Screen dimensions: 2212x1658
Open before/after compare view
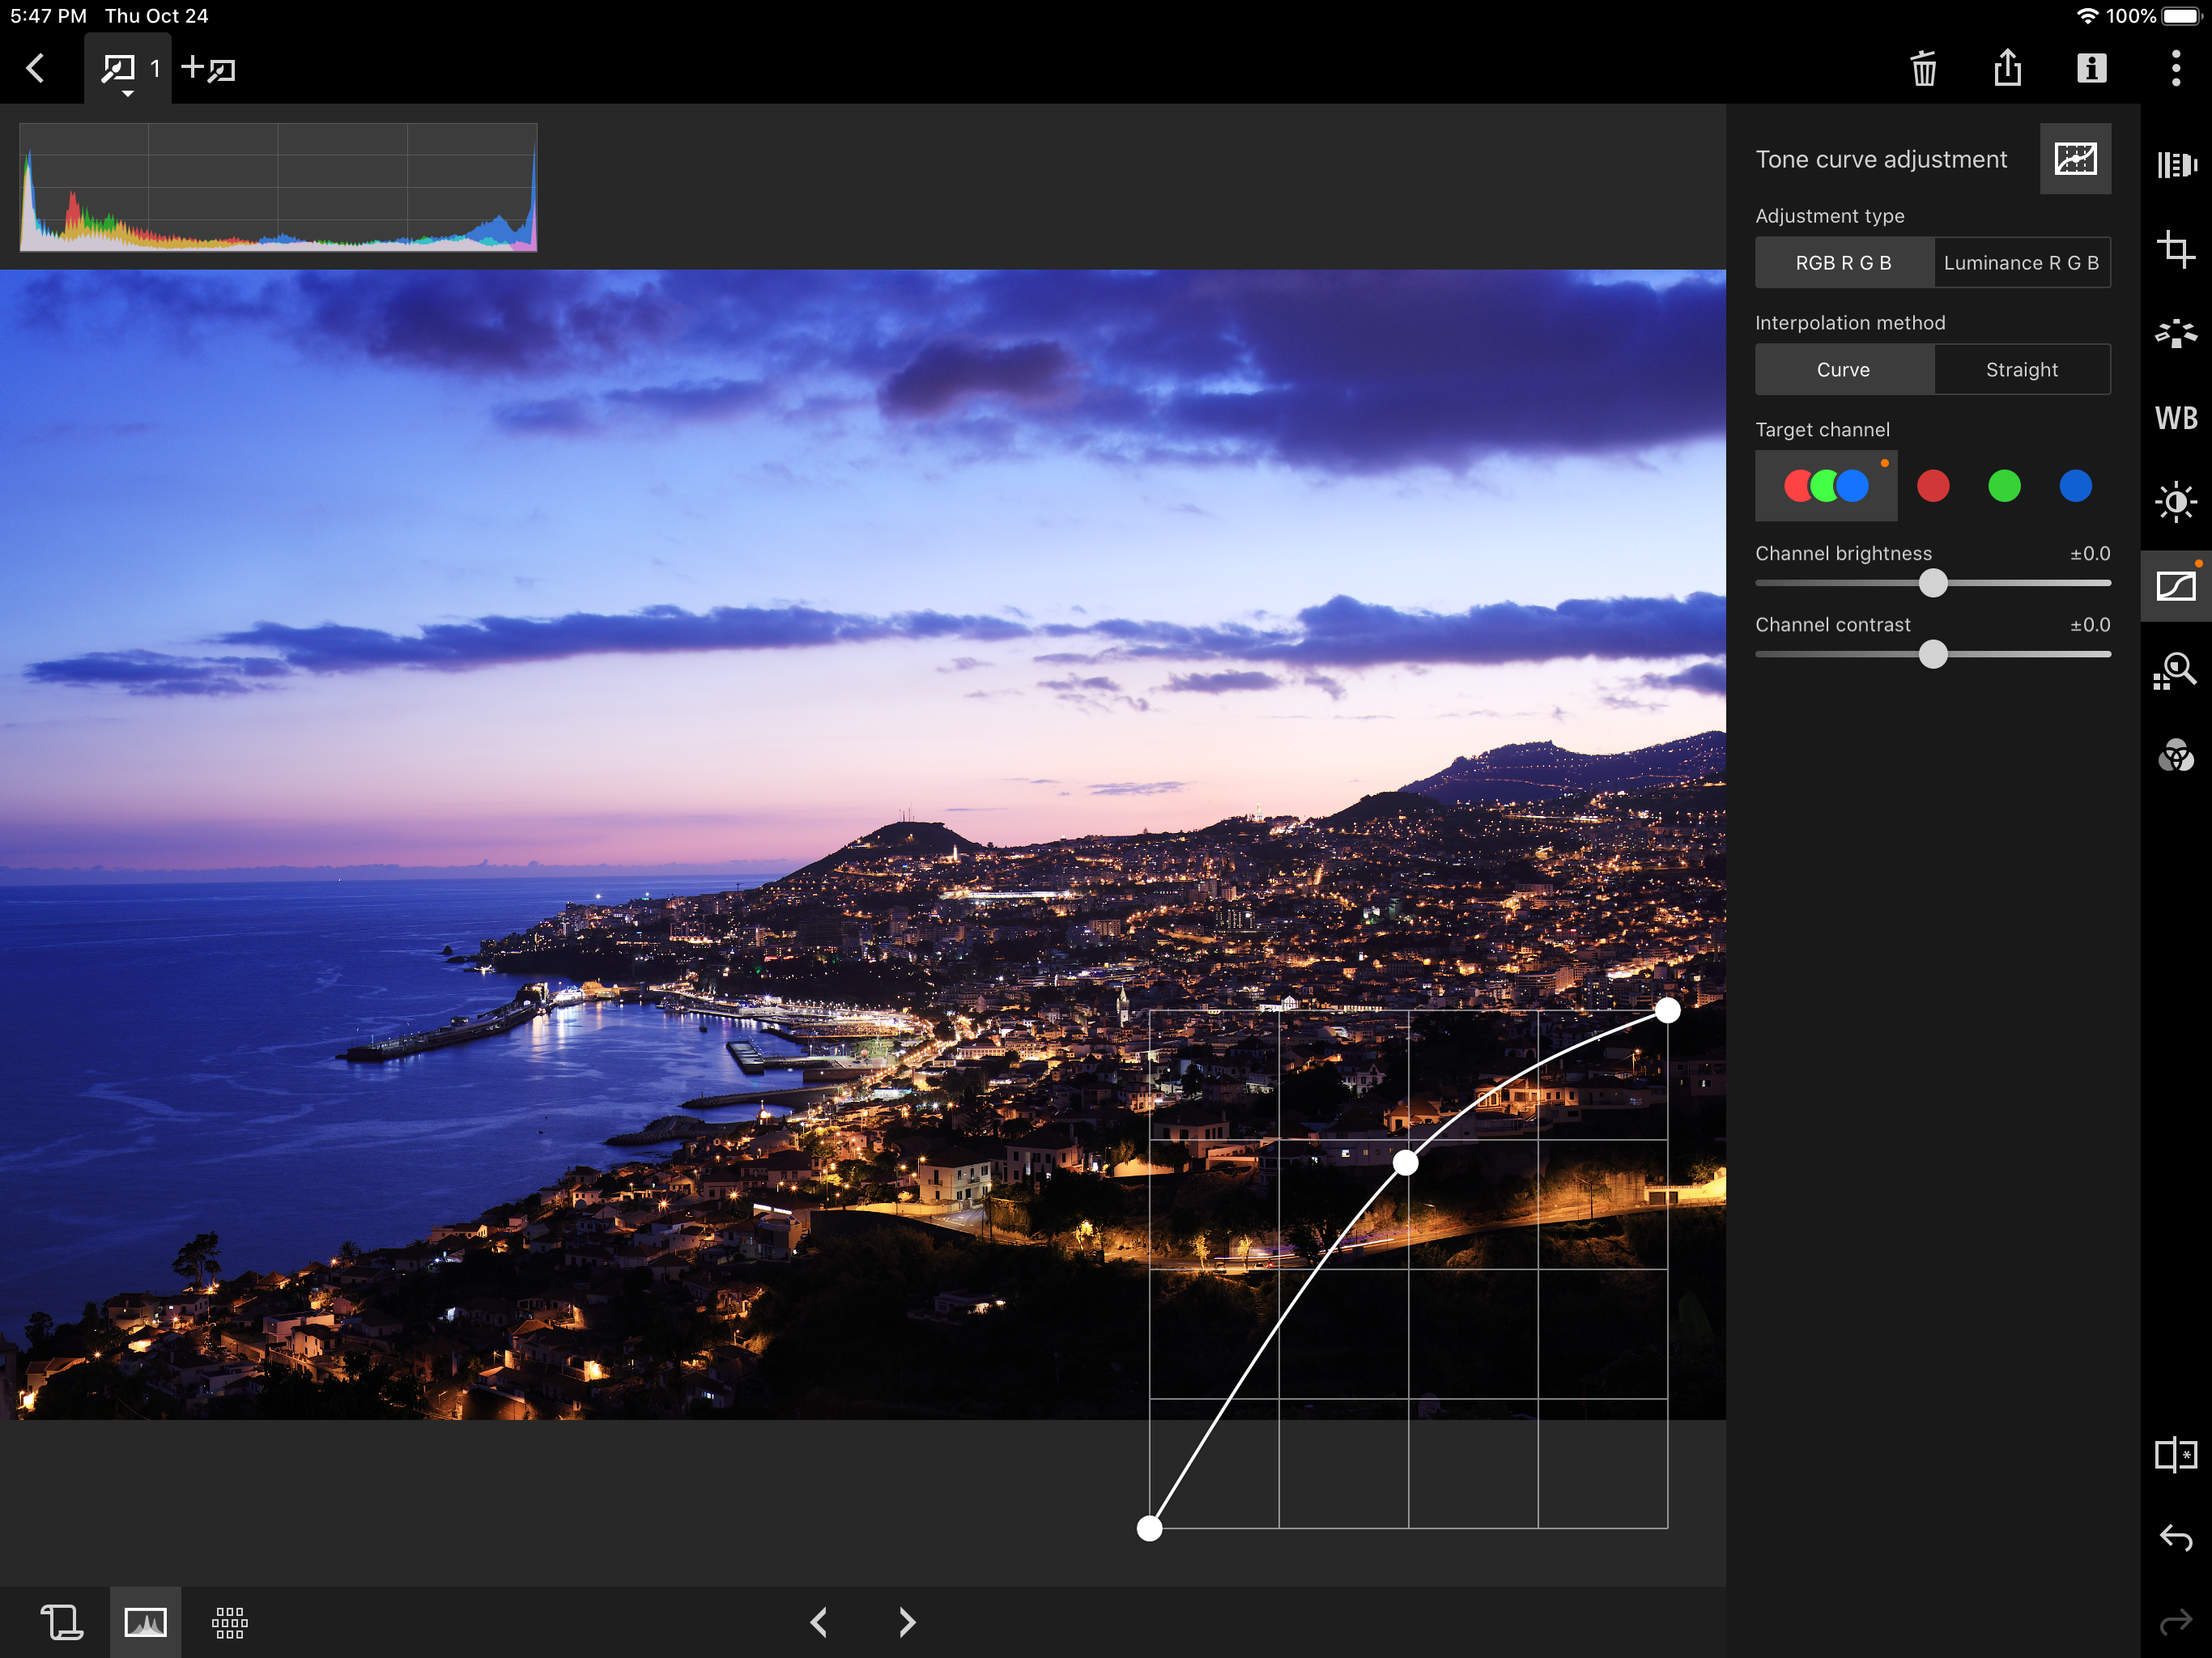coord(2175,1454)
